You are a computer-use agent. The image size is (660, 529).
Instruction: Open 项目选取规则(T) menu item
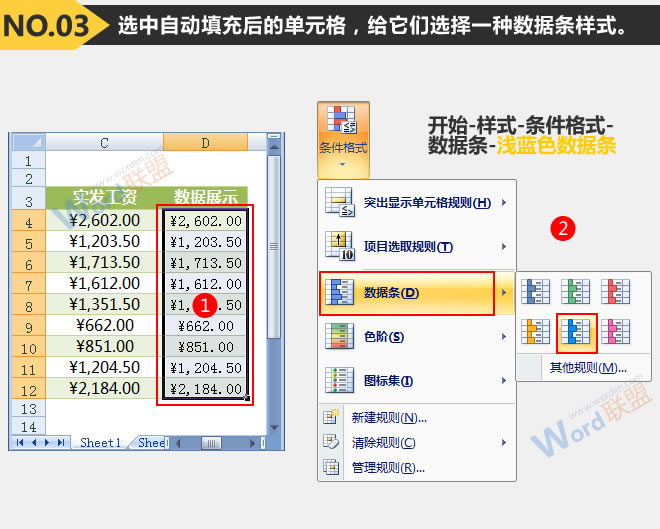pos(417,247)
